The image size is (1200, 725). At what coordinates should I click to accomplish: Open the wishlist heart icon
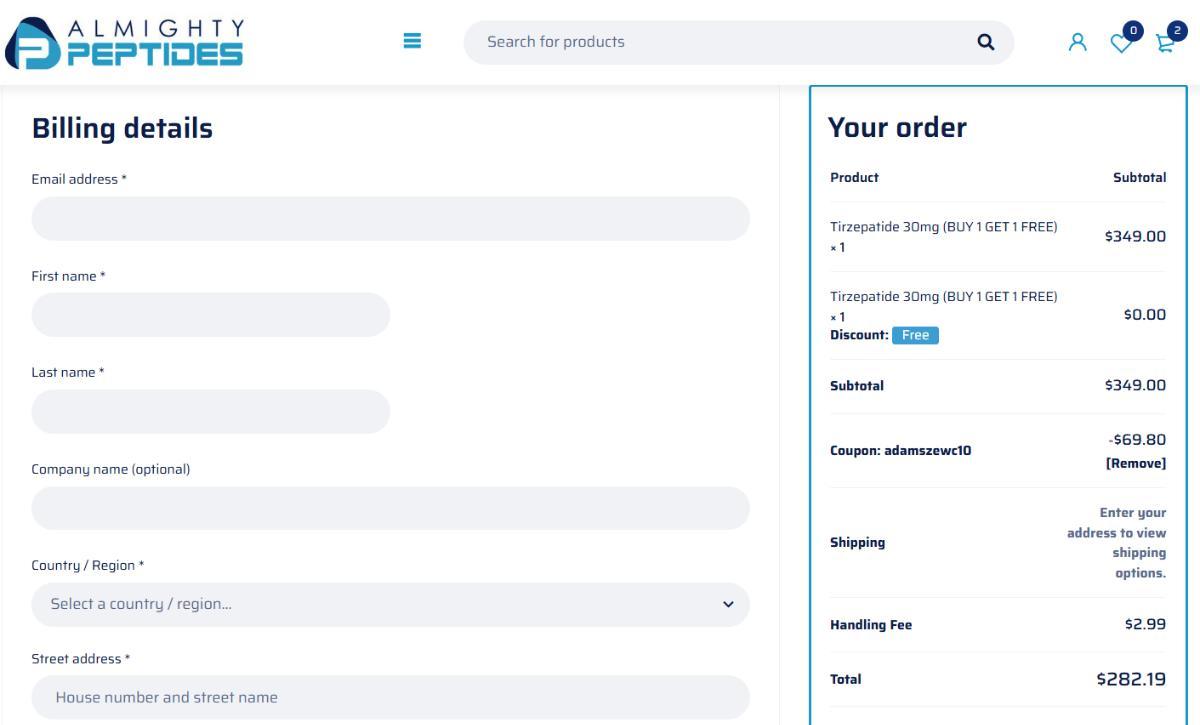[x=1124, y=42]
